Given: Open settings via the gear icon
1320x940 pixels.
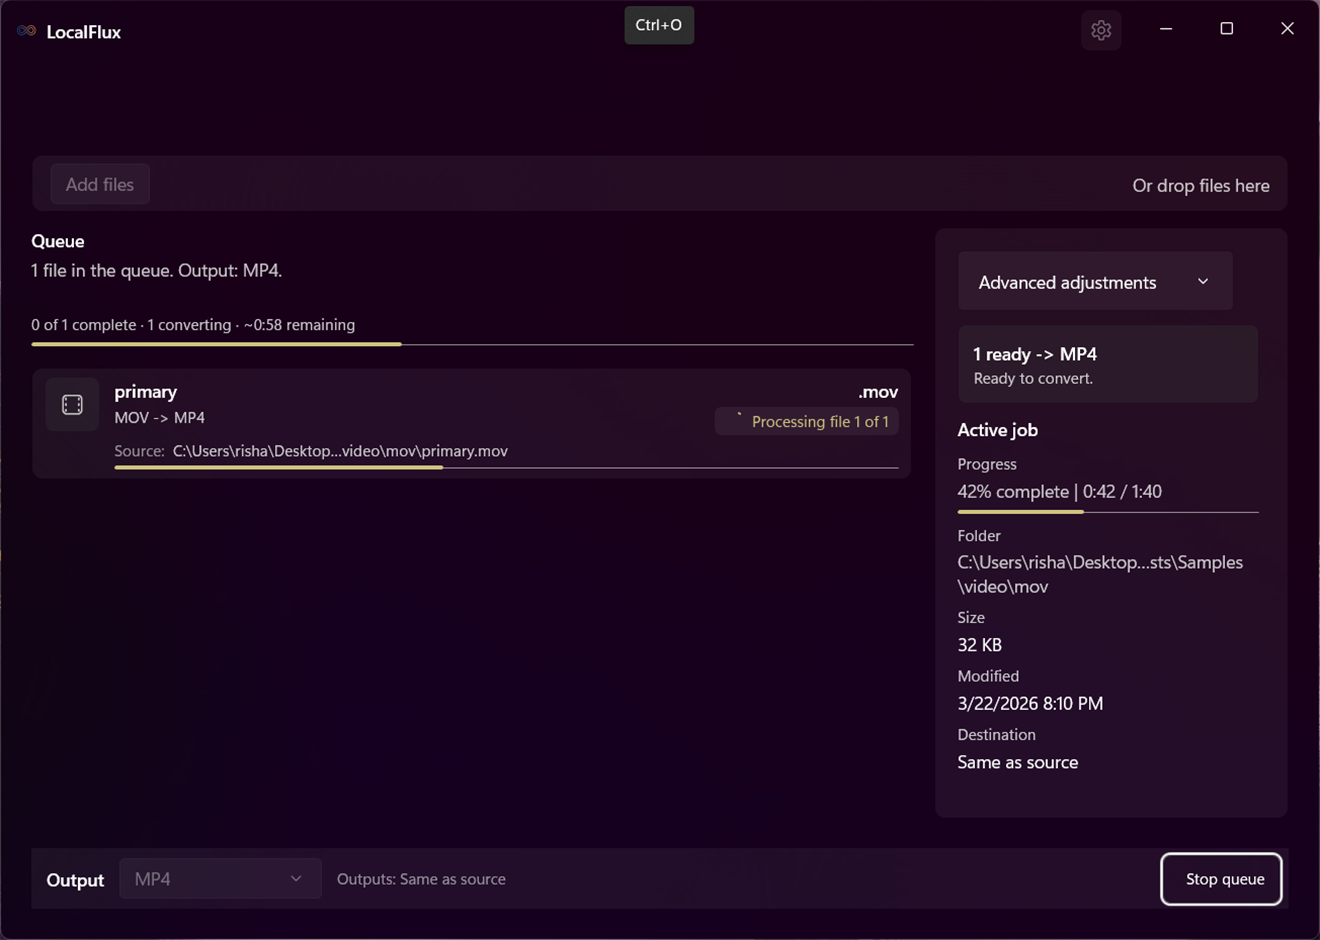Looking at the screenshot, I should [1101, 30].
